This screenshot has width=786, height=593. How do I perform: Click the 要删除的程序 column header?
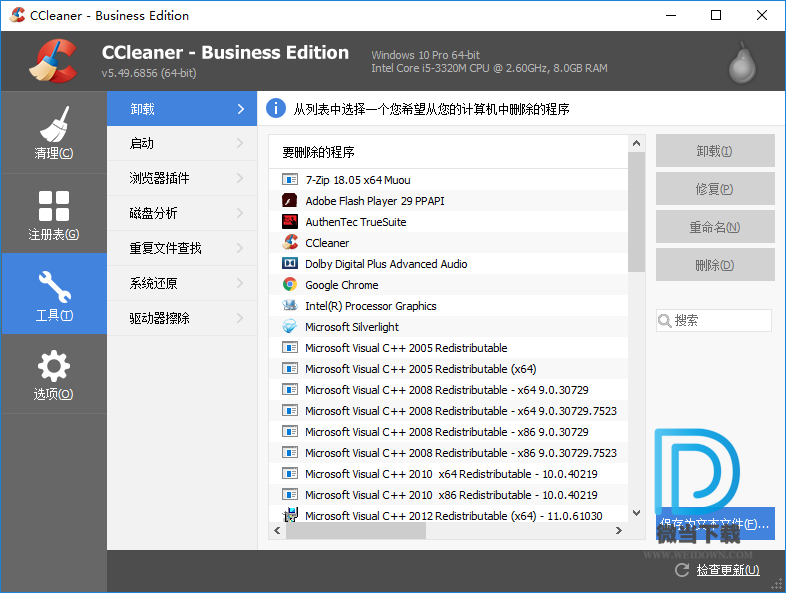coord(448,152)
